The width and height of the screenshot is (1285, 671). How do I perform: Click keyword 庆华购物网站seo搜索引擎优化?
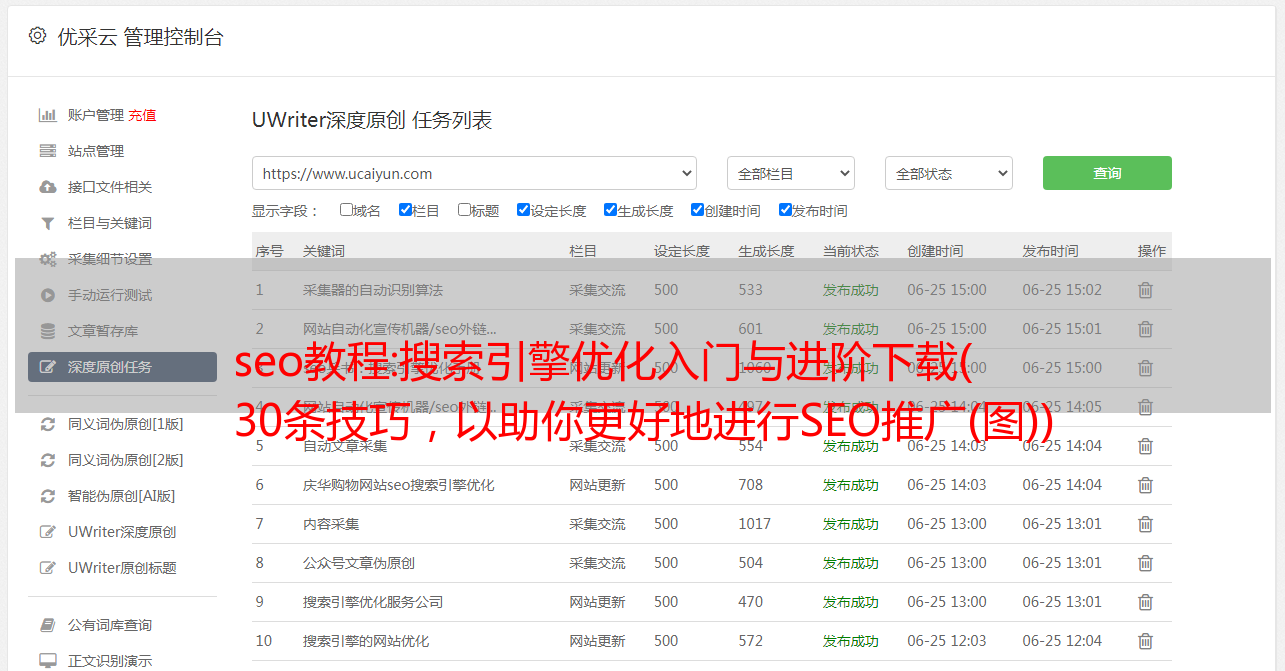pos(399,485)
